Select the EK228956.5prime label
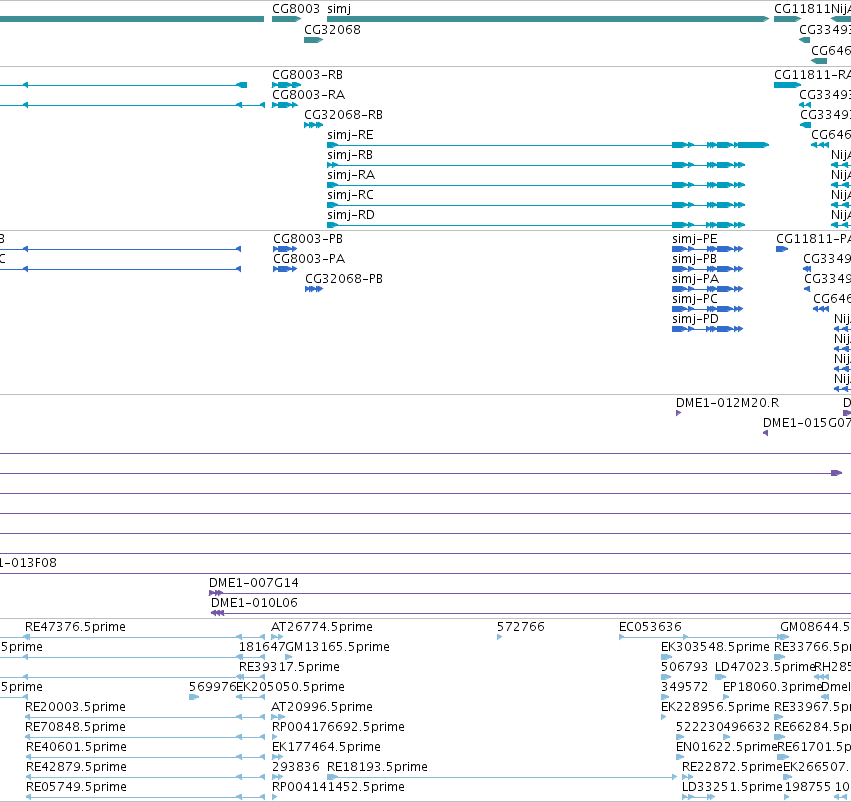851x802 pixels. (715, 707)
